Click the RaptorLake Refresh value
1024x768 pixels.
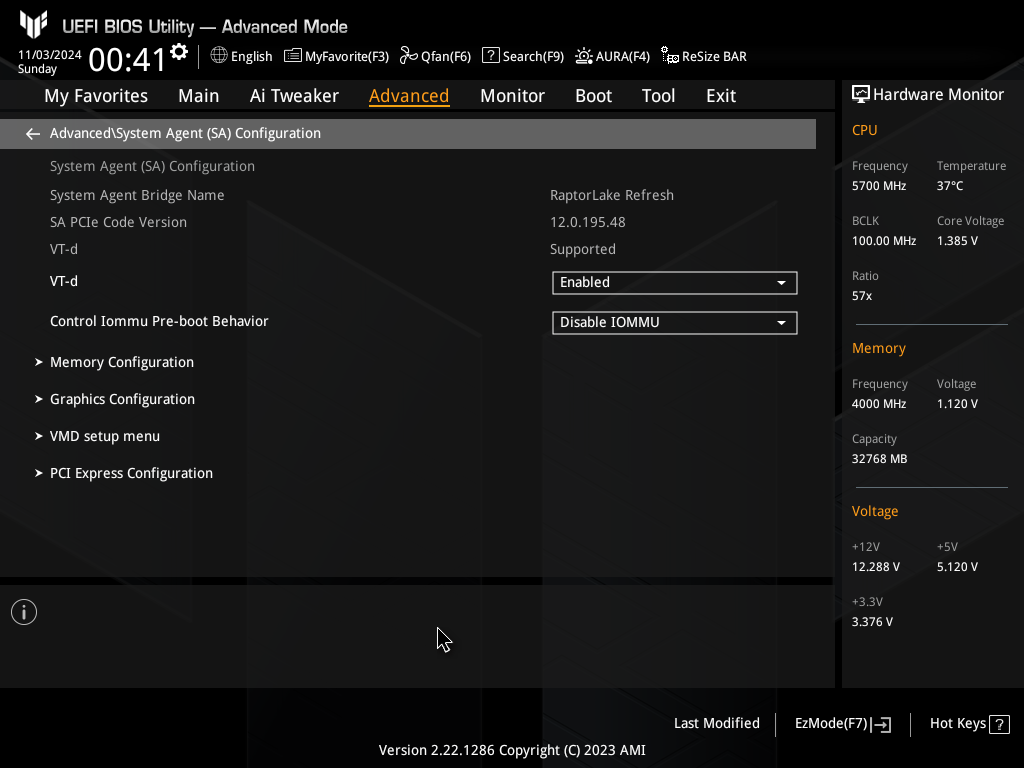pyautogui.click(x=612, y=195)
